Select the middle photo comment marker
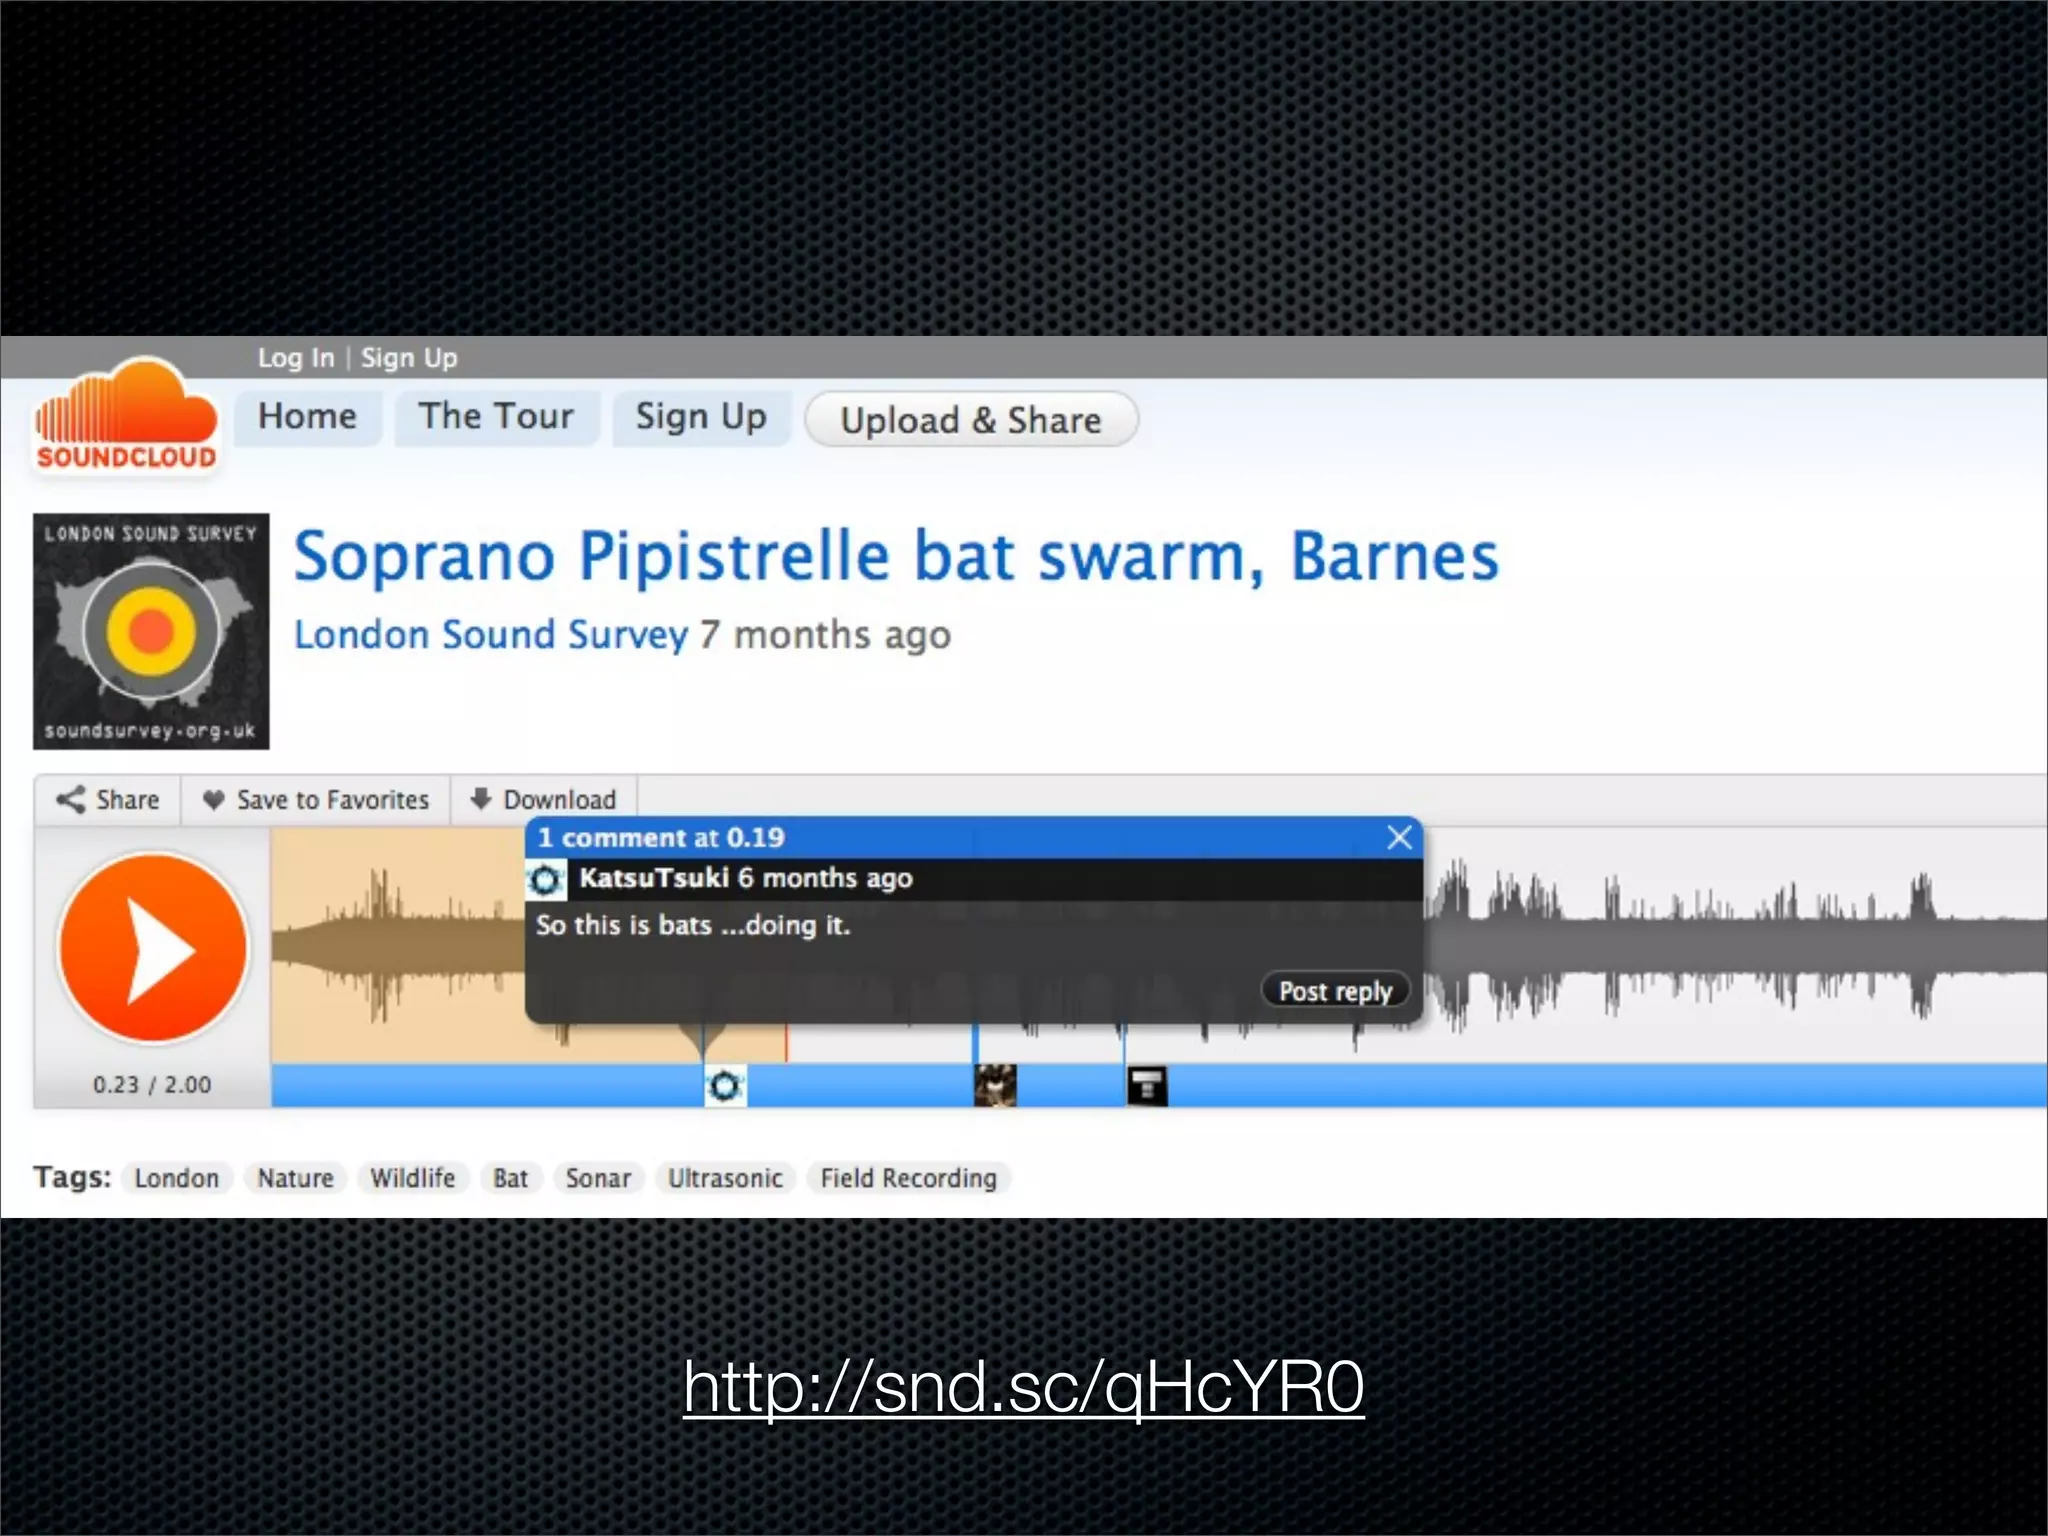The width and height of the screenshot is (2048, 1536). 995,1086
